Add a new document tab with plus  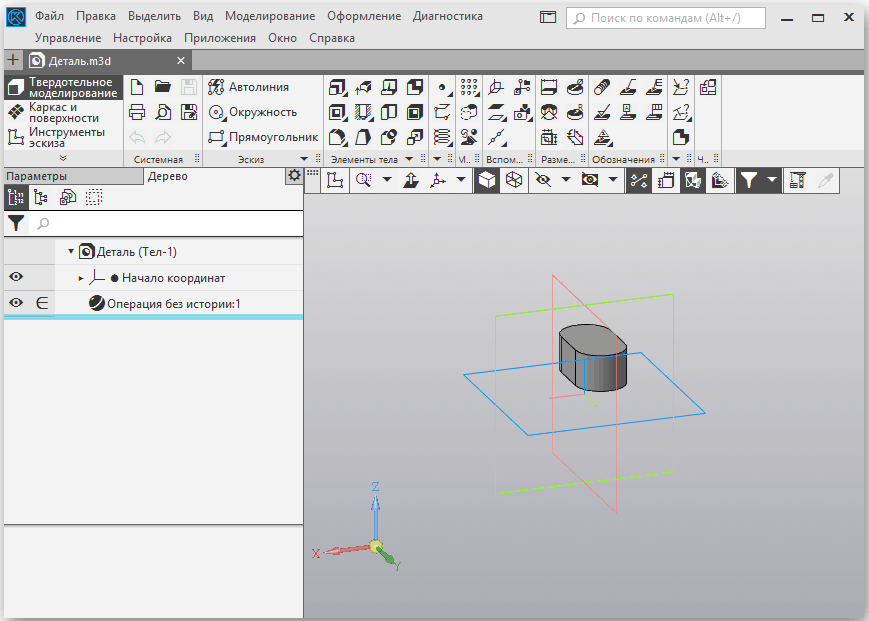(x=13, y=60)
